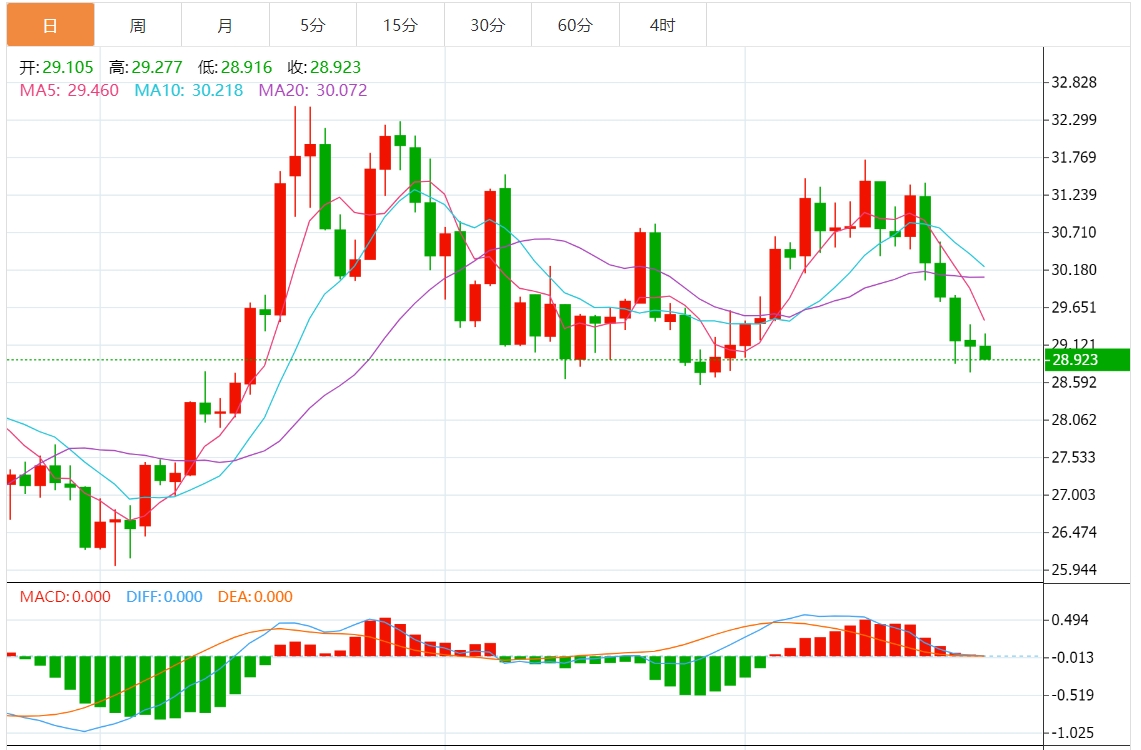Click the 32.299 price axis label
The height and width of the screenshot is (750, 1141).
(1073, 119)
